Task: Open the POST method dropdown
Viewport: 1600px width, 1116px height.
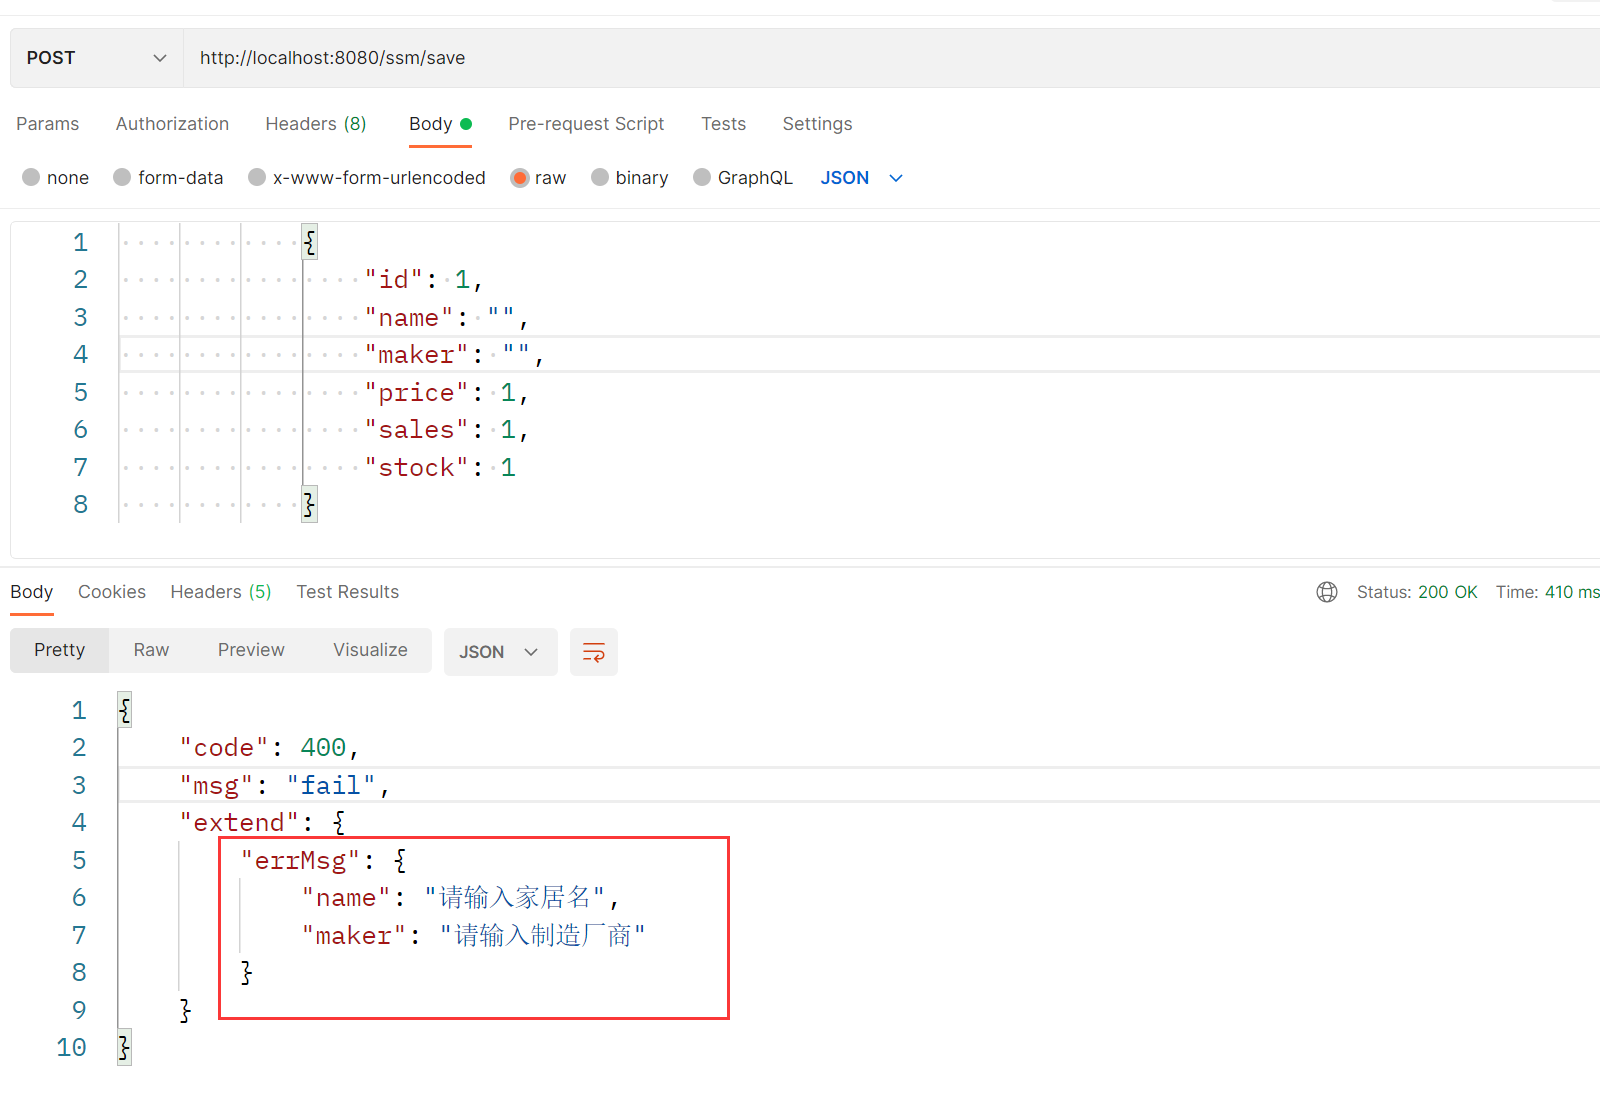Action: pos(97,58)
